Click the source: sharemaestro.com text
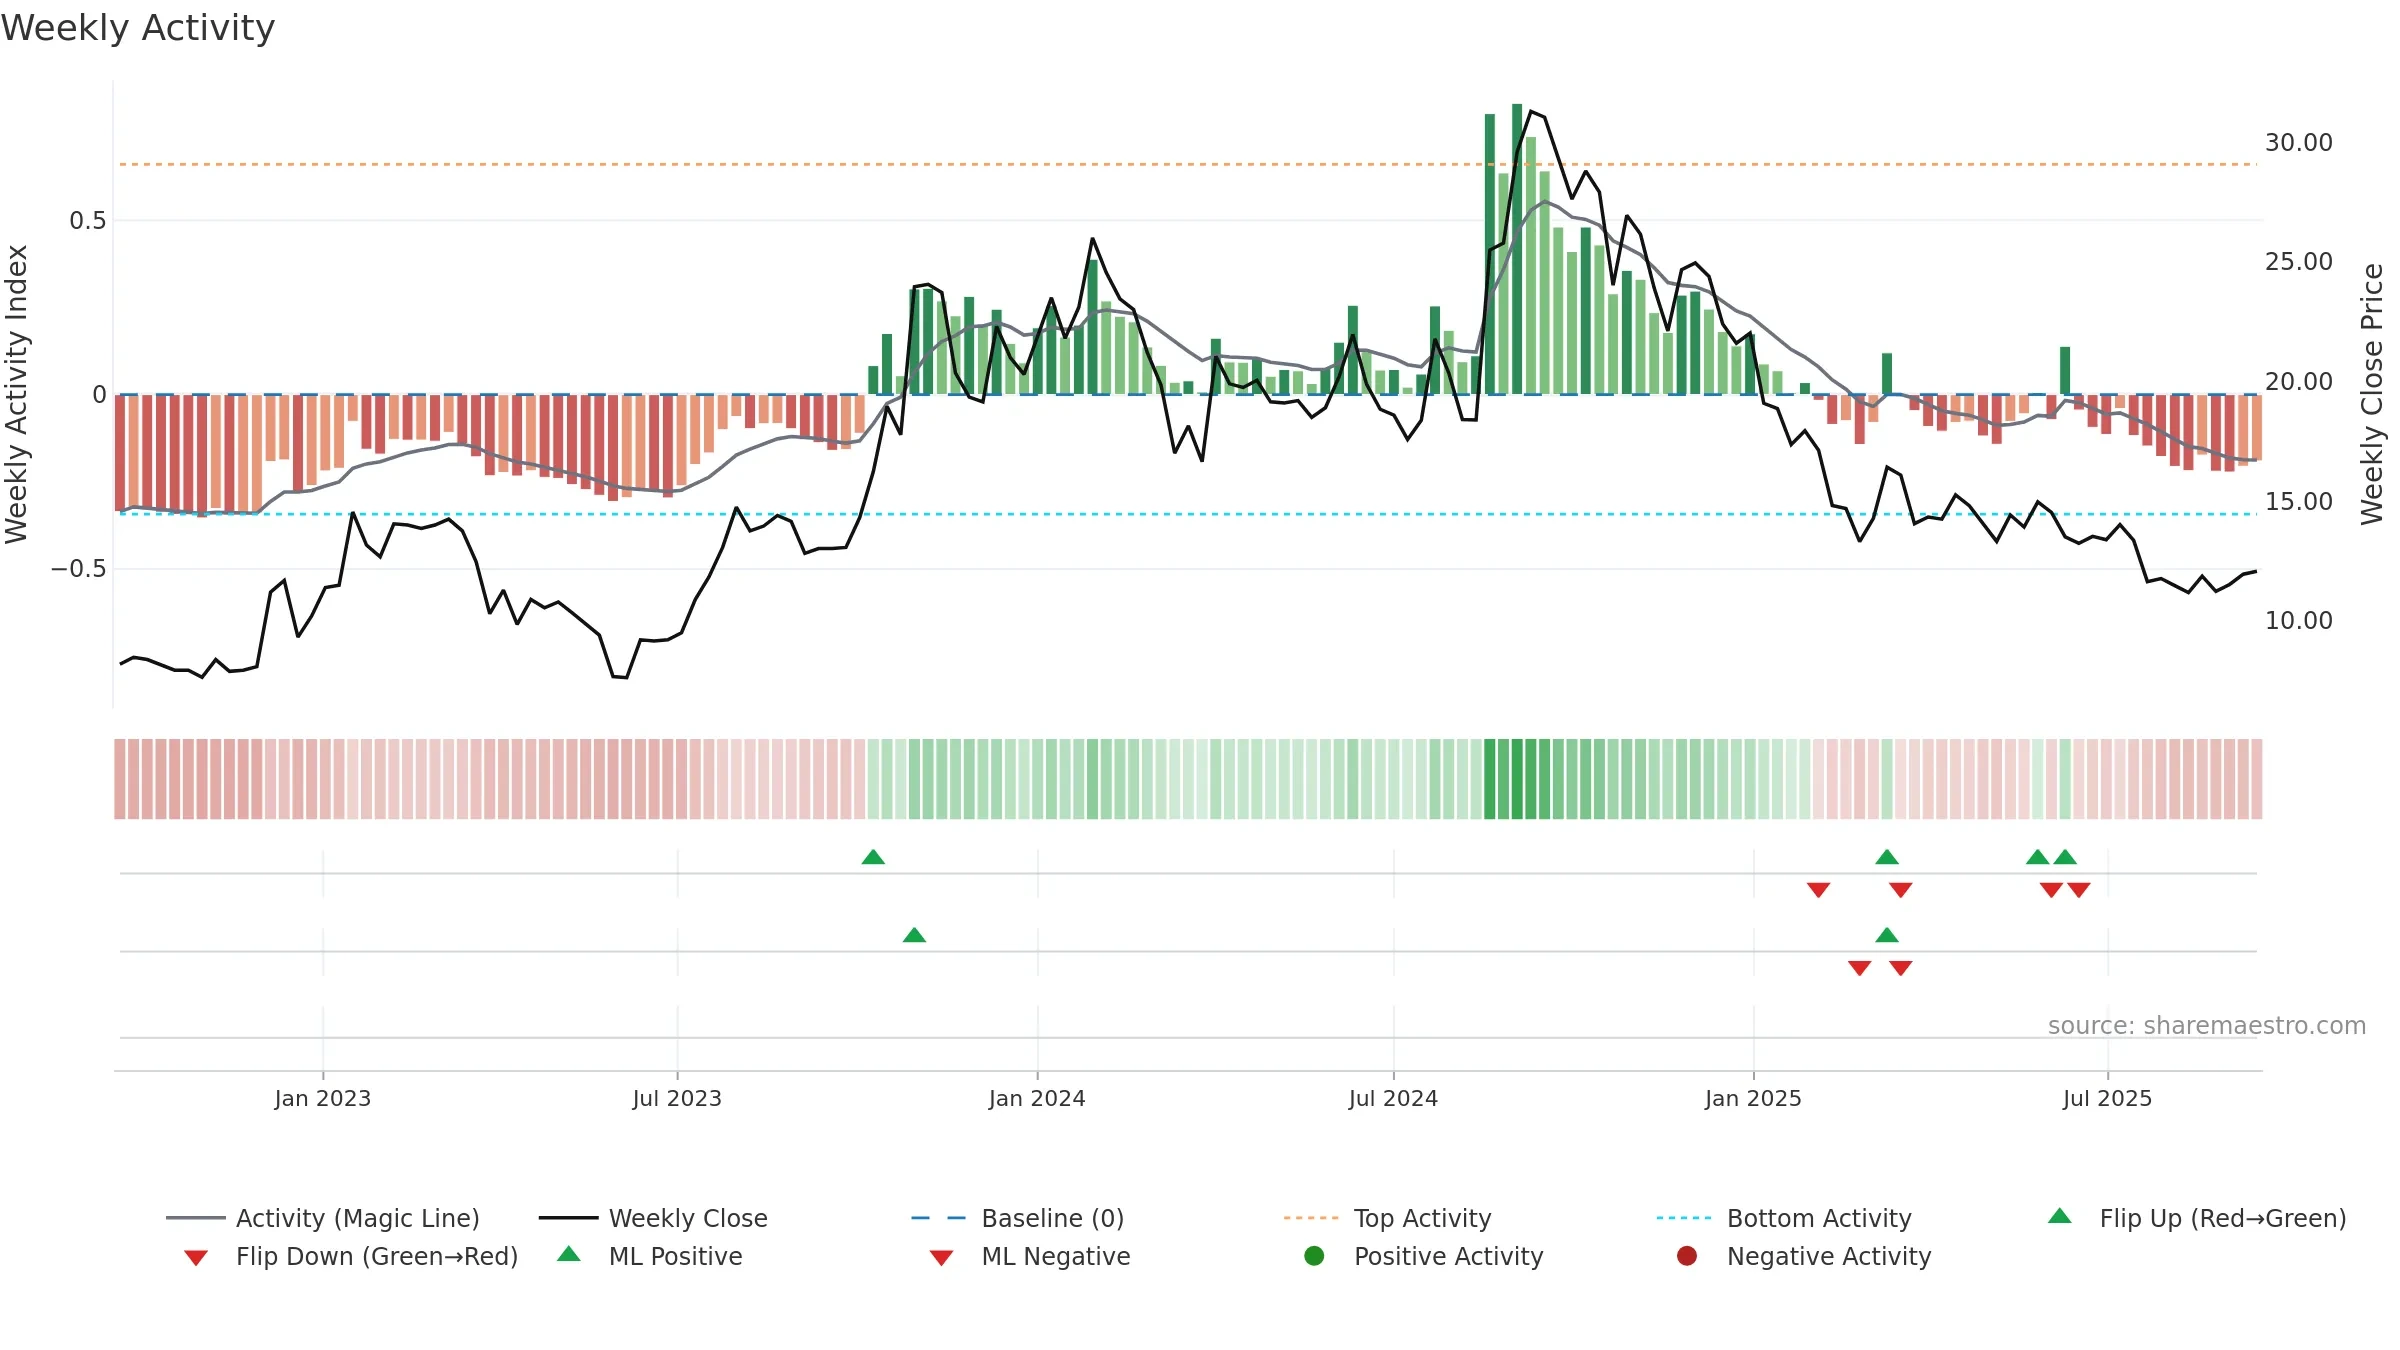Screen dimensions: 2400x1350 pos(2207,1026)
